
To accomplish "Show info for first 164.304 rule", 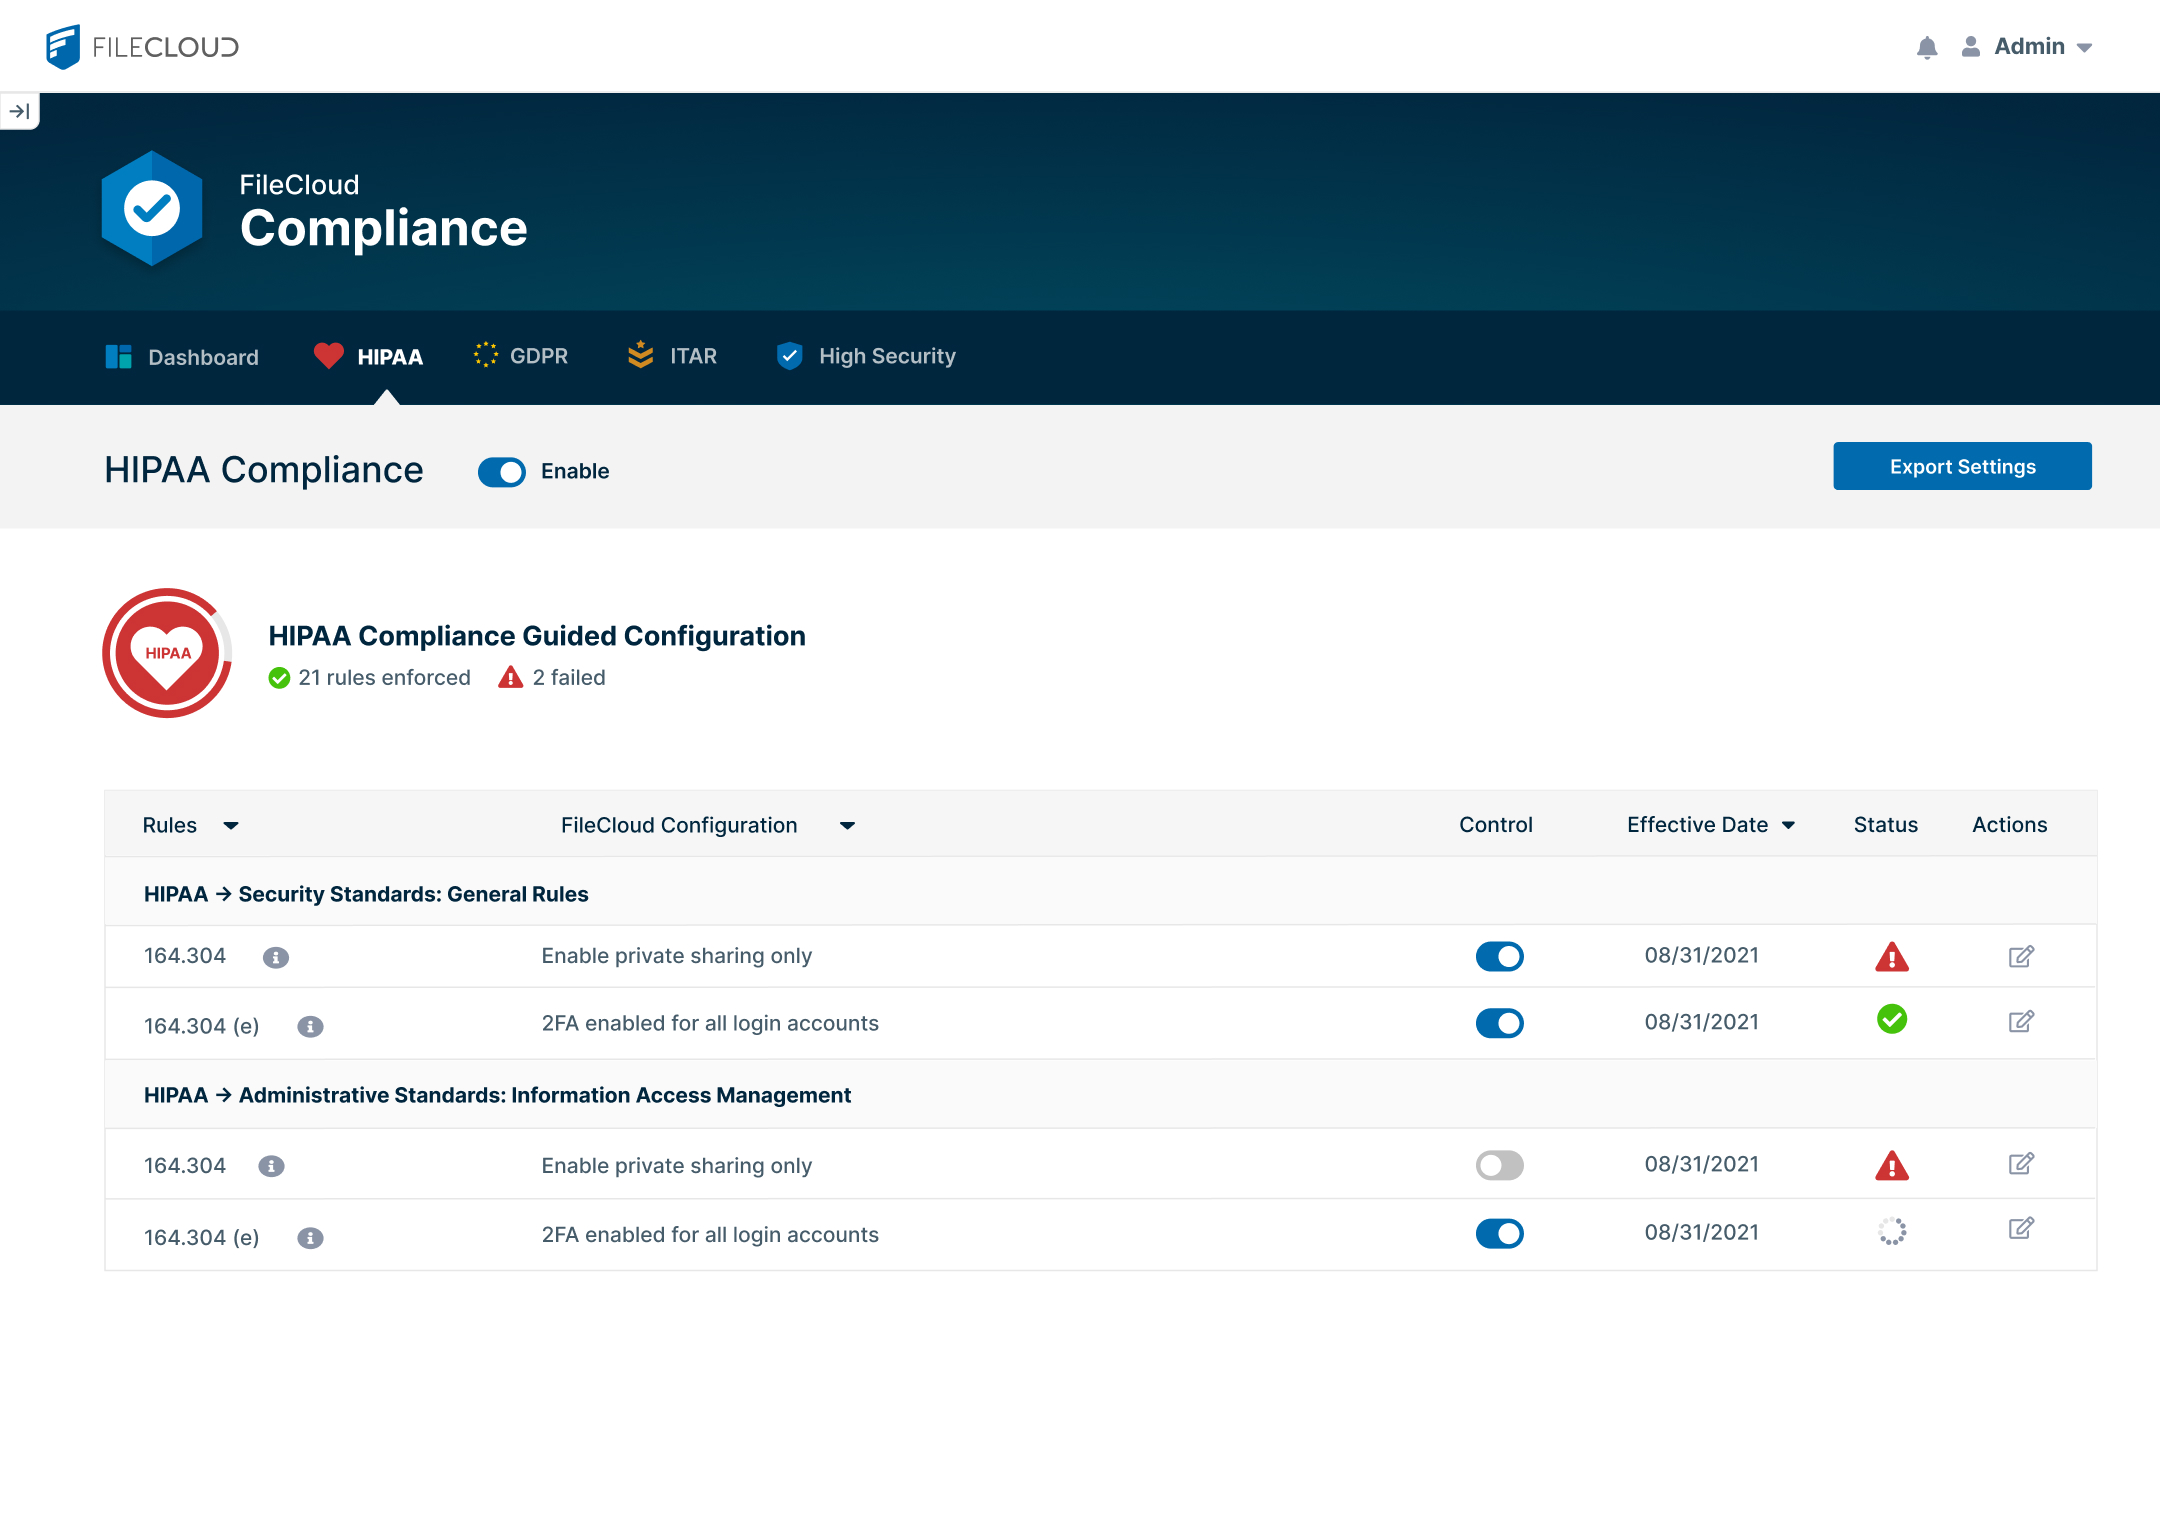I will click(276, 958).
